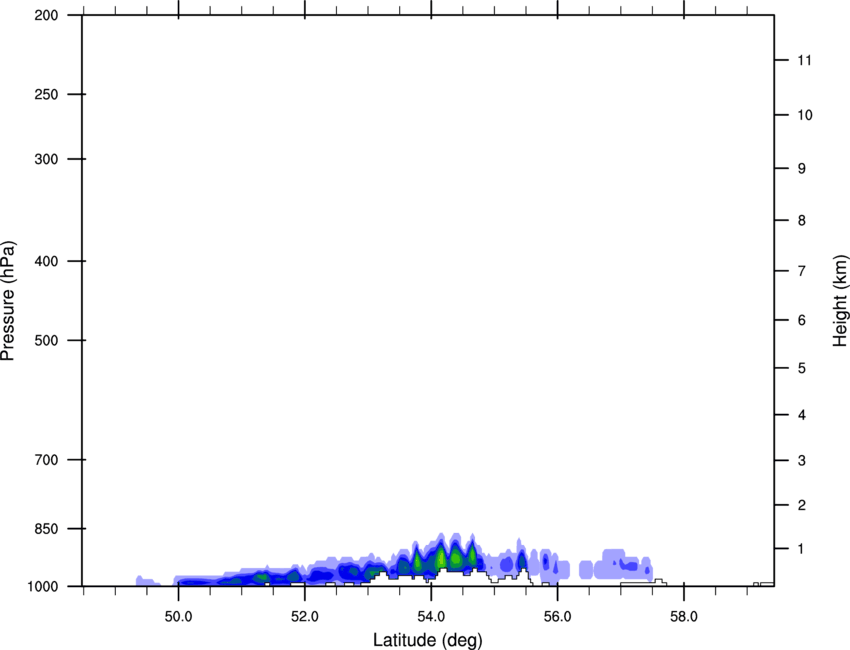Pick the height label 10 km
The width and height of the screenshot is (850, 650).
coord(805,115)
